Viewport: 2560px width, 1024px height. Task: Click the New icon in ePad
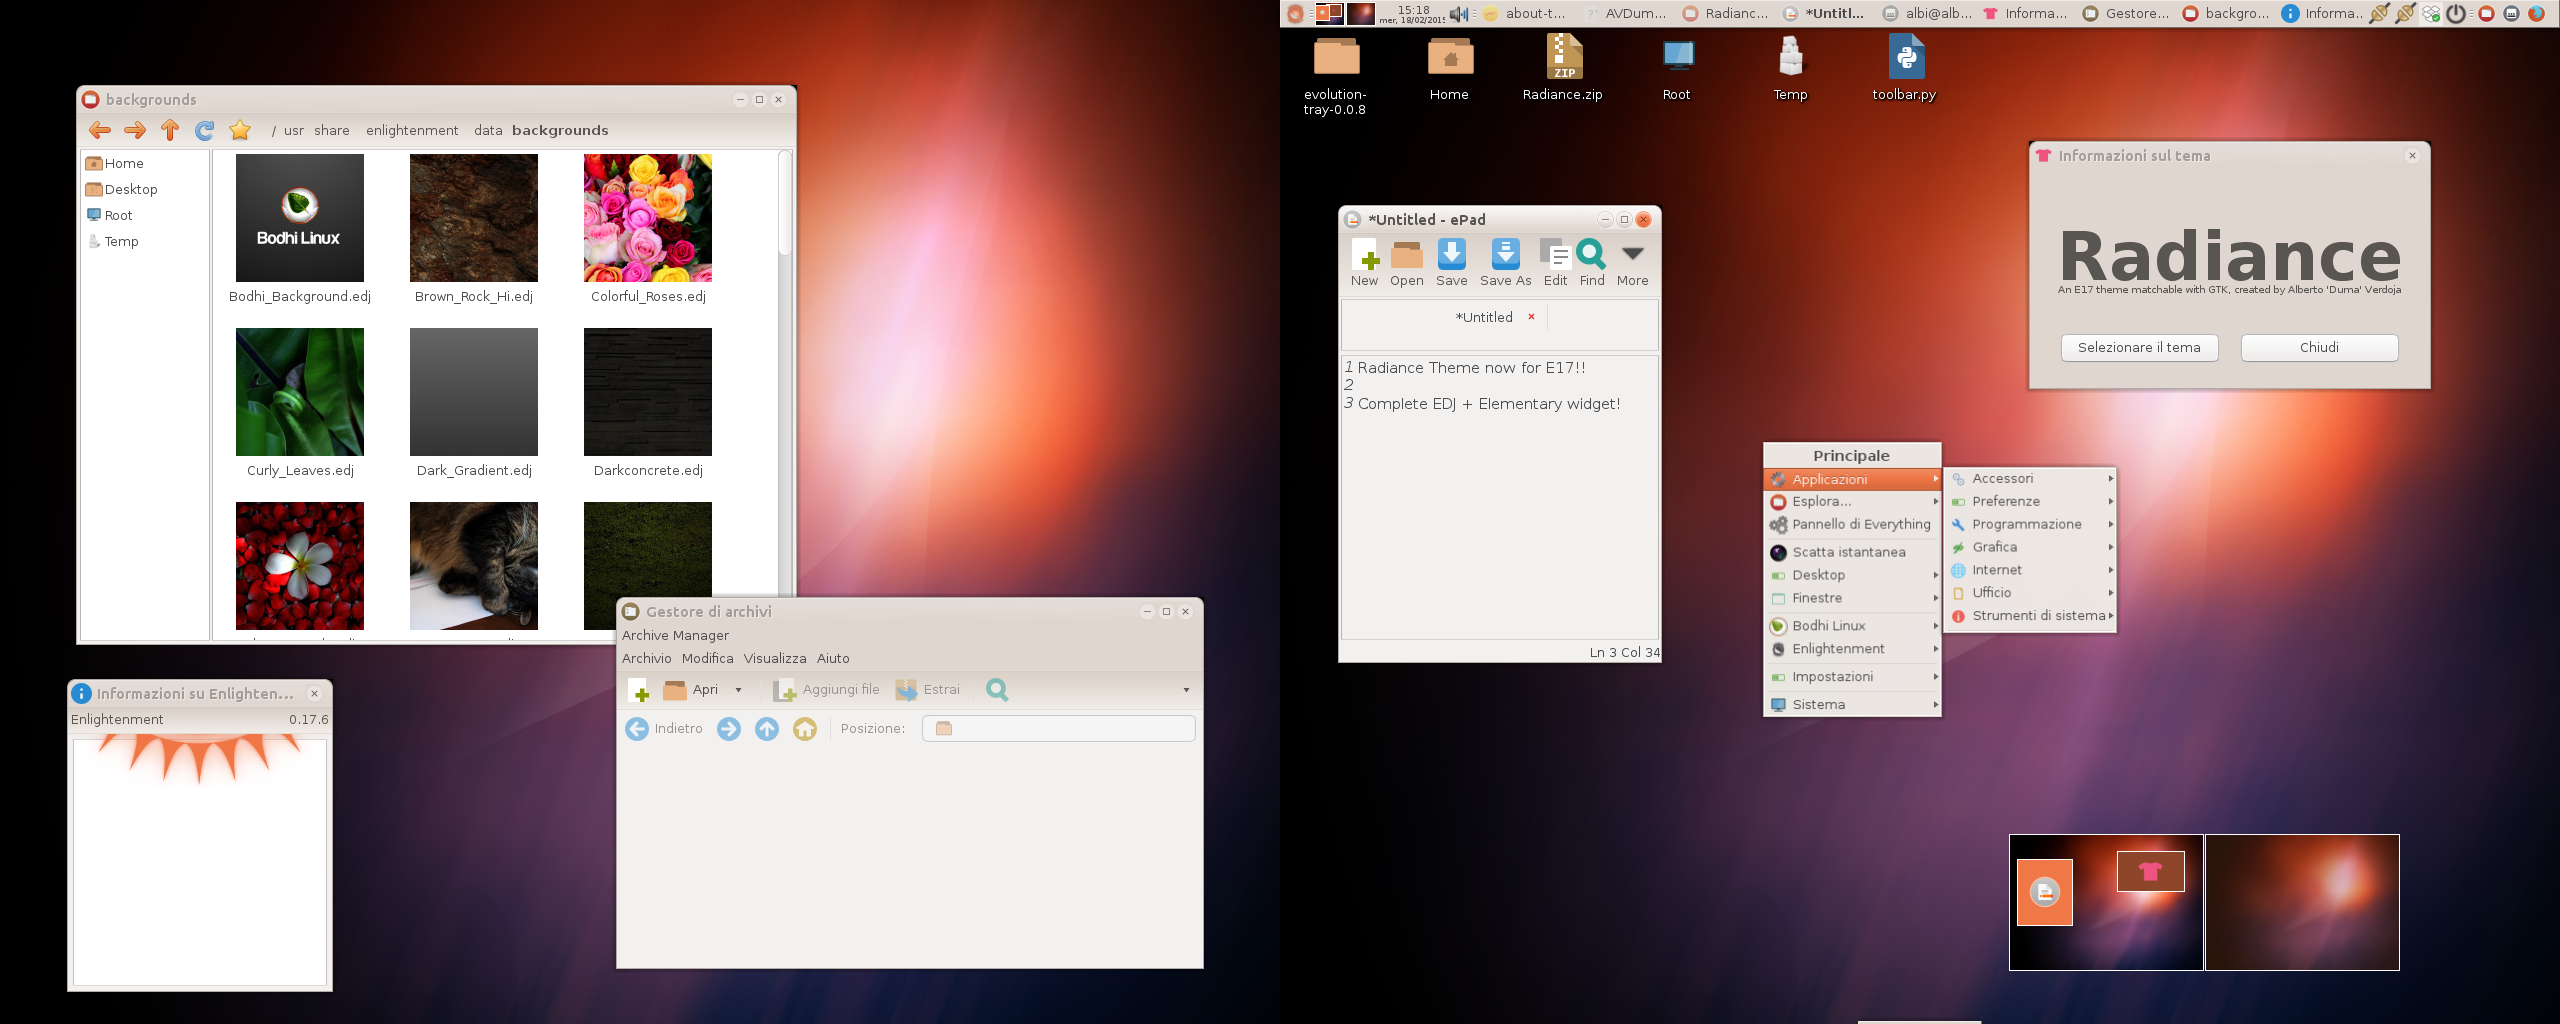pos(1365,254)
